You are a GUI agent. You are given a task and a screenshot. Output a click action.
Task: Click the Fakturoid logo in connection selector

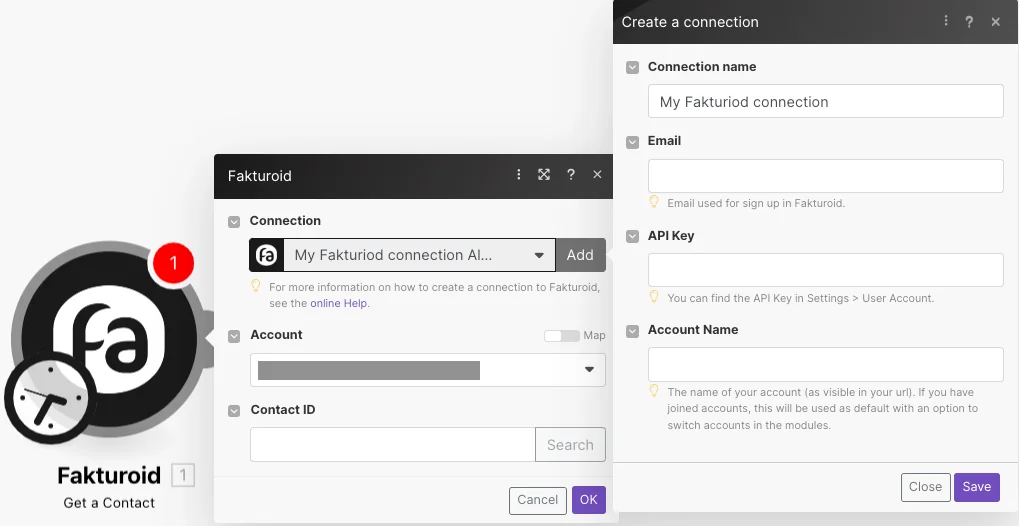point(266,255)
